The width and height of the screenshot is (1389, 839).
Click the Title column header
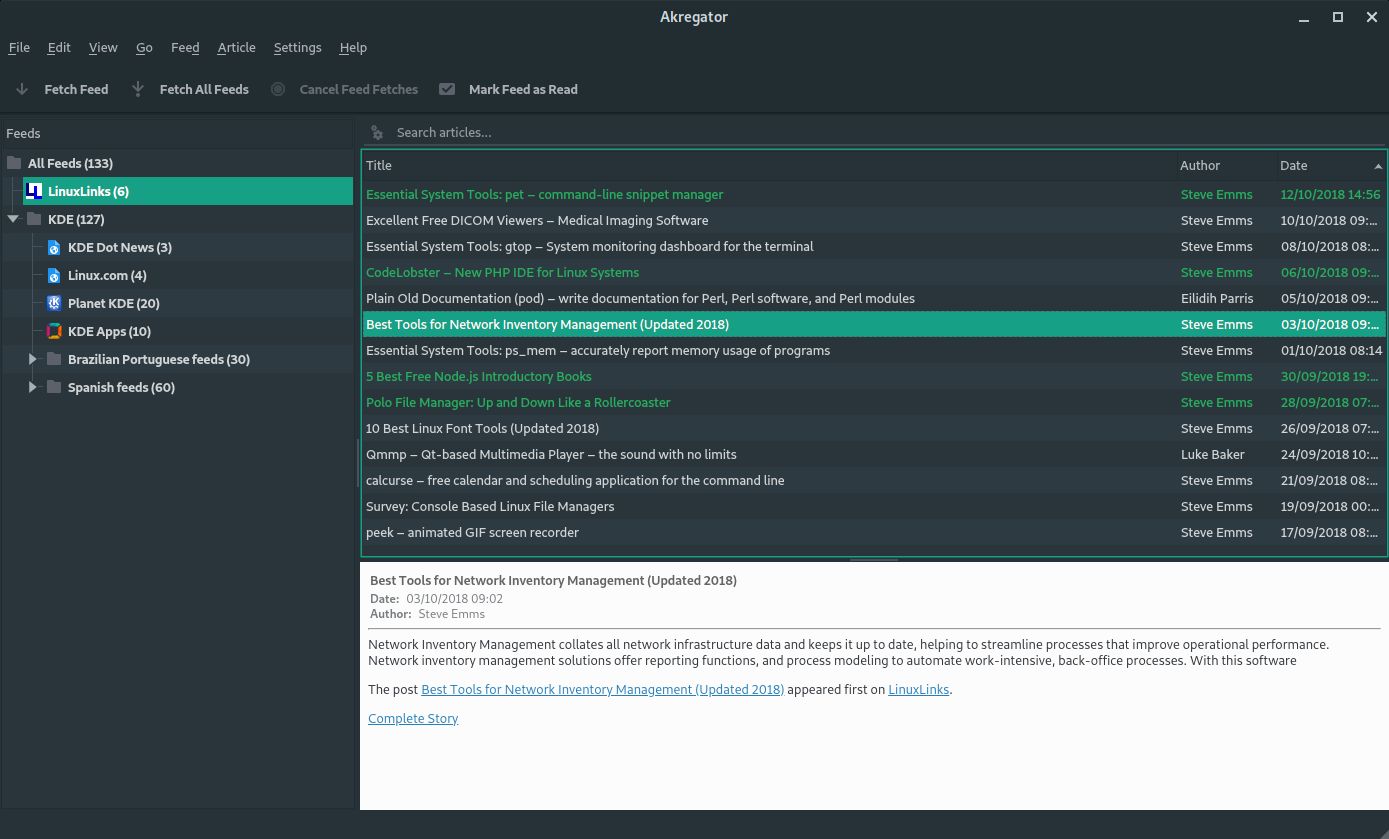[379, 165]
